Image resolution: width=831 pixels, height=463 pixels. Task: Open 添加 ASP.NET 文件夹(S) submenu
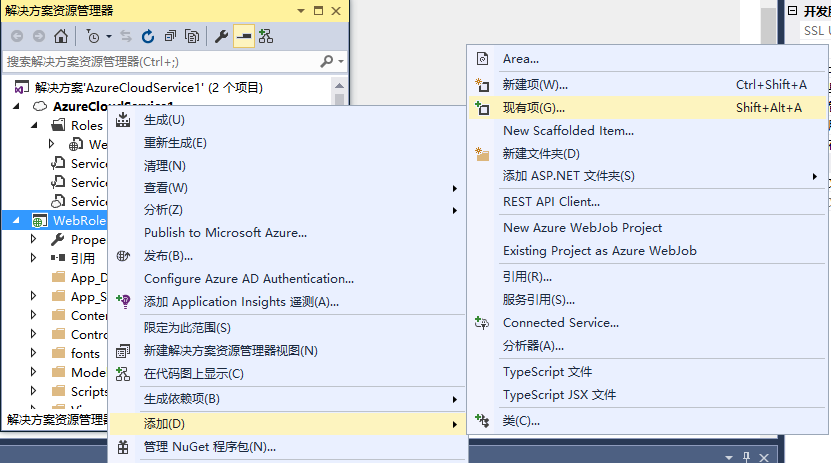click(648, 176)
